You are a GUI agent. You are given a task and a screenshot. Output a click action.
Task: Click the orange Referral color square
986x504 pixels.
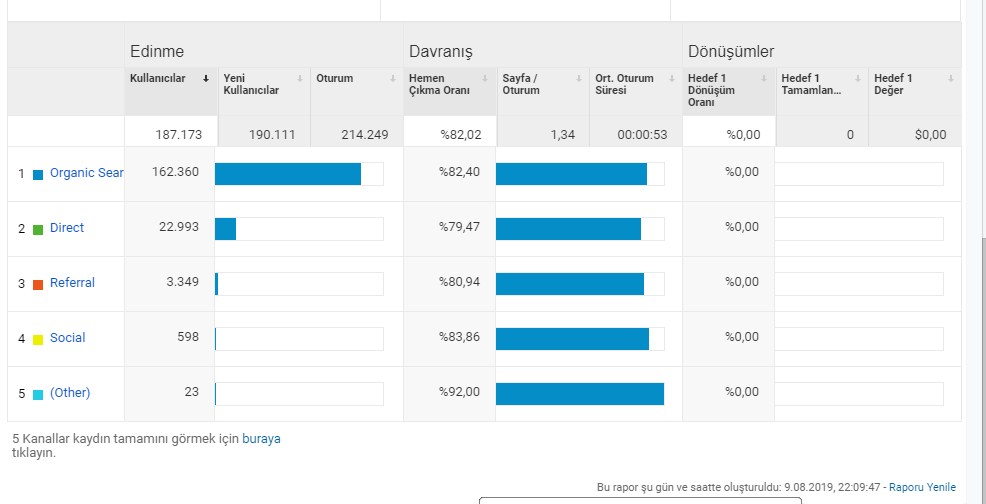[38, 284]
